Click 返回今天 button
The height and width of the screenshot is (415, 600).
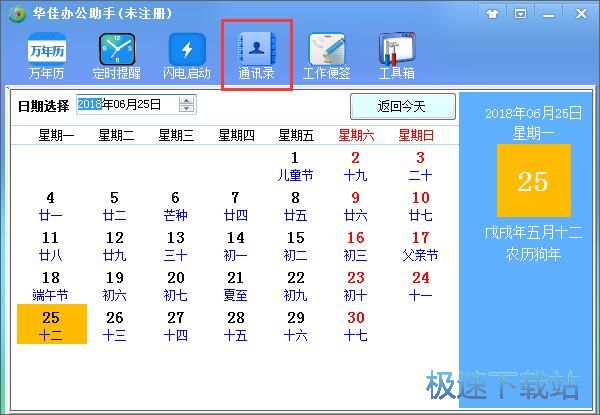tap(403, 106)
